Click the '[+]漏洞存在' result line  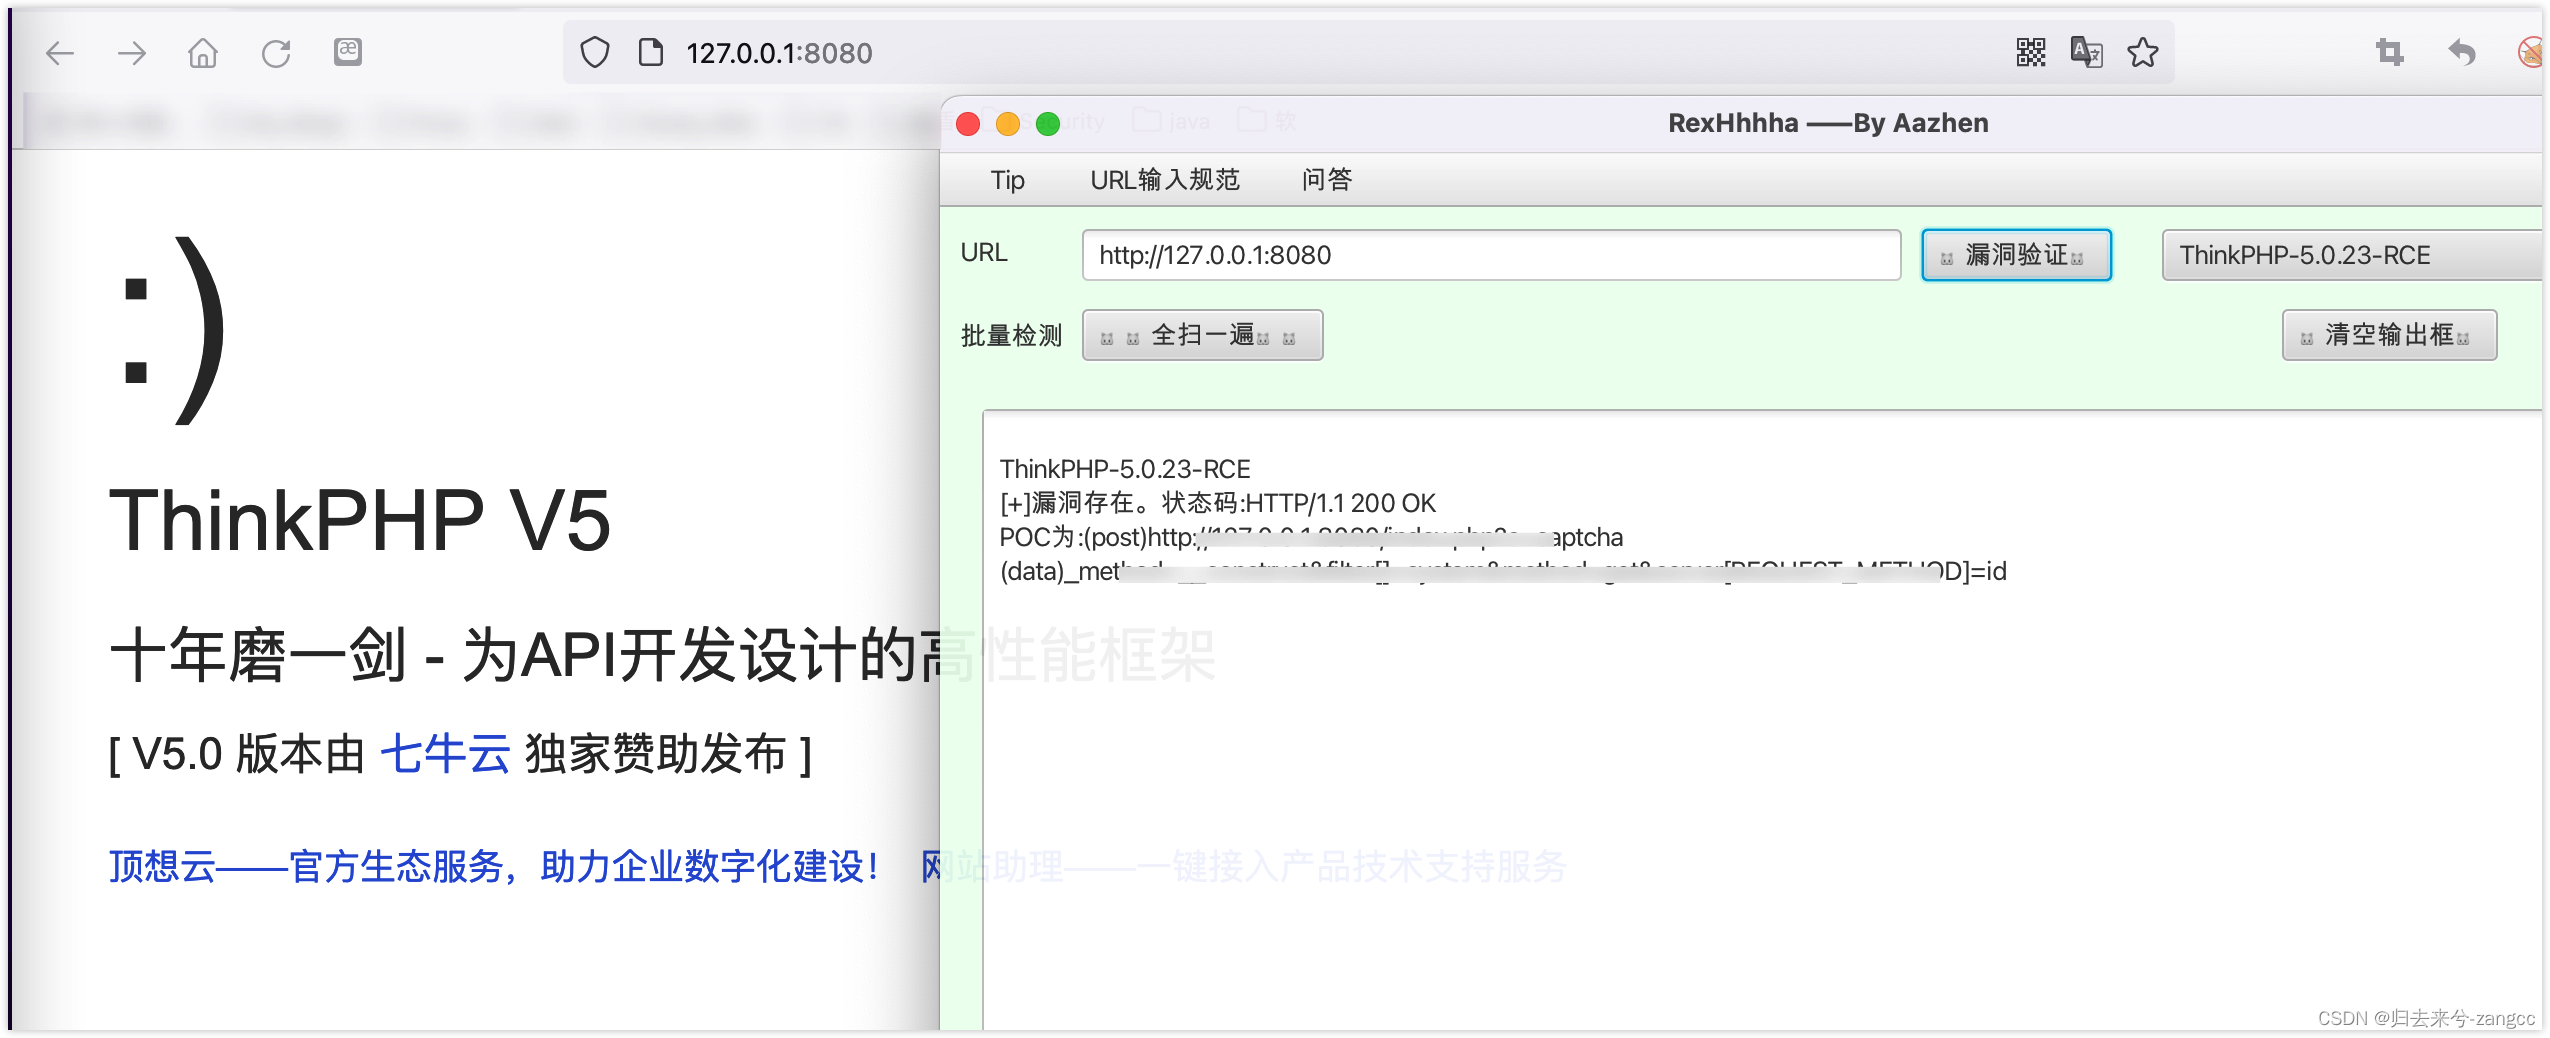point(1217,503)
